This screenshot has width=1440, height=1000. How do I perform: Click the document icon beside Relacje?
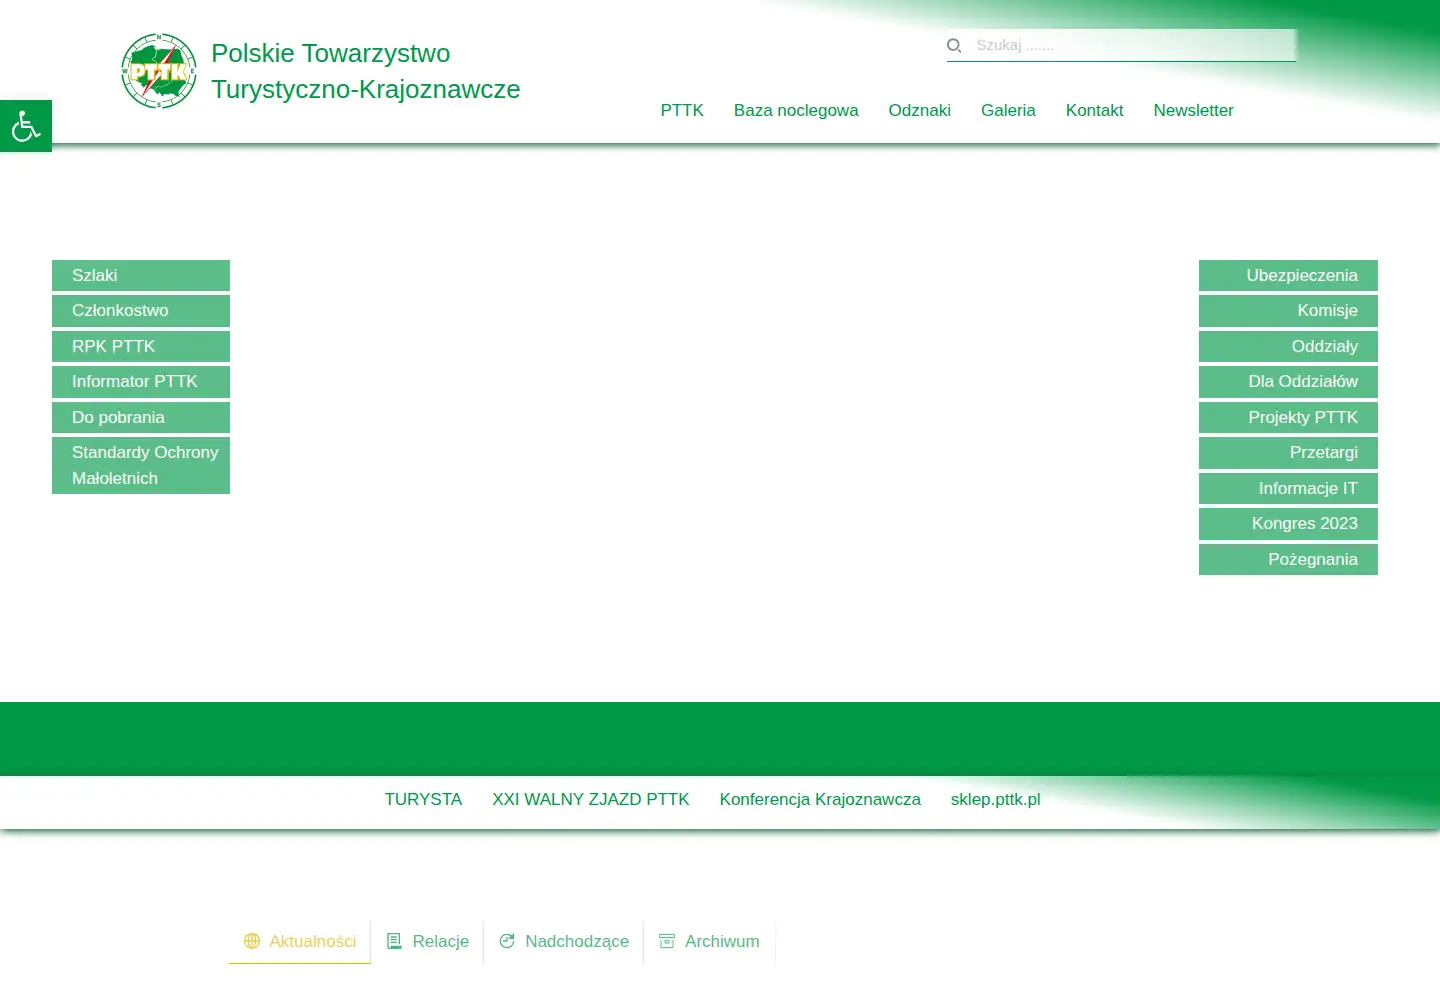pyautogui.click(x=394, y=941)
